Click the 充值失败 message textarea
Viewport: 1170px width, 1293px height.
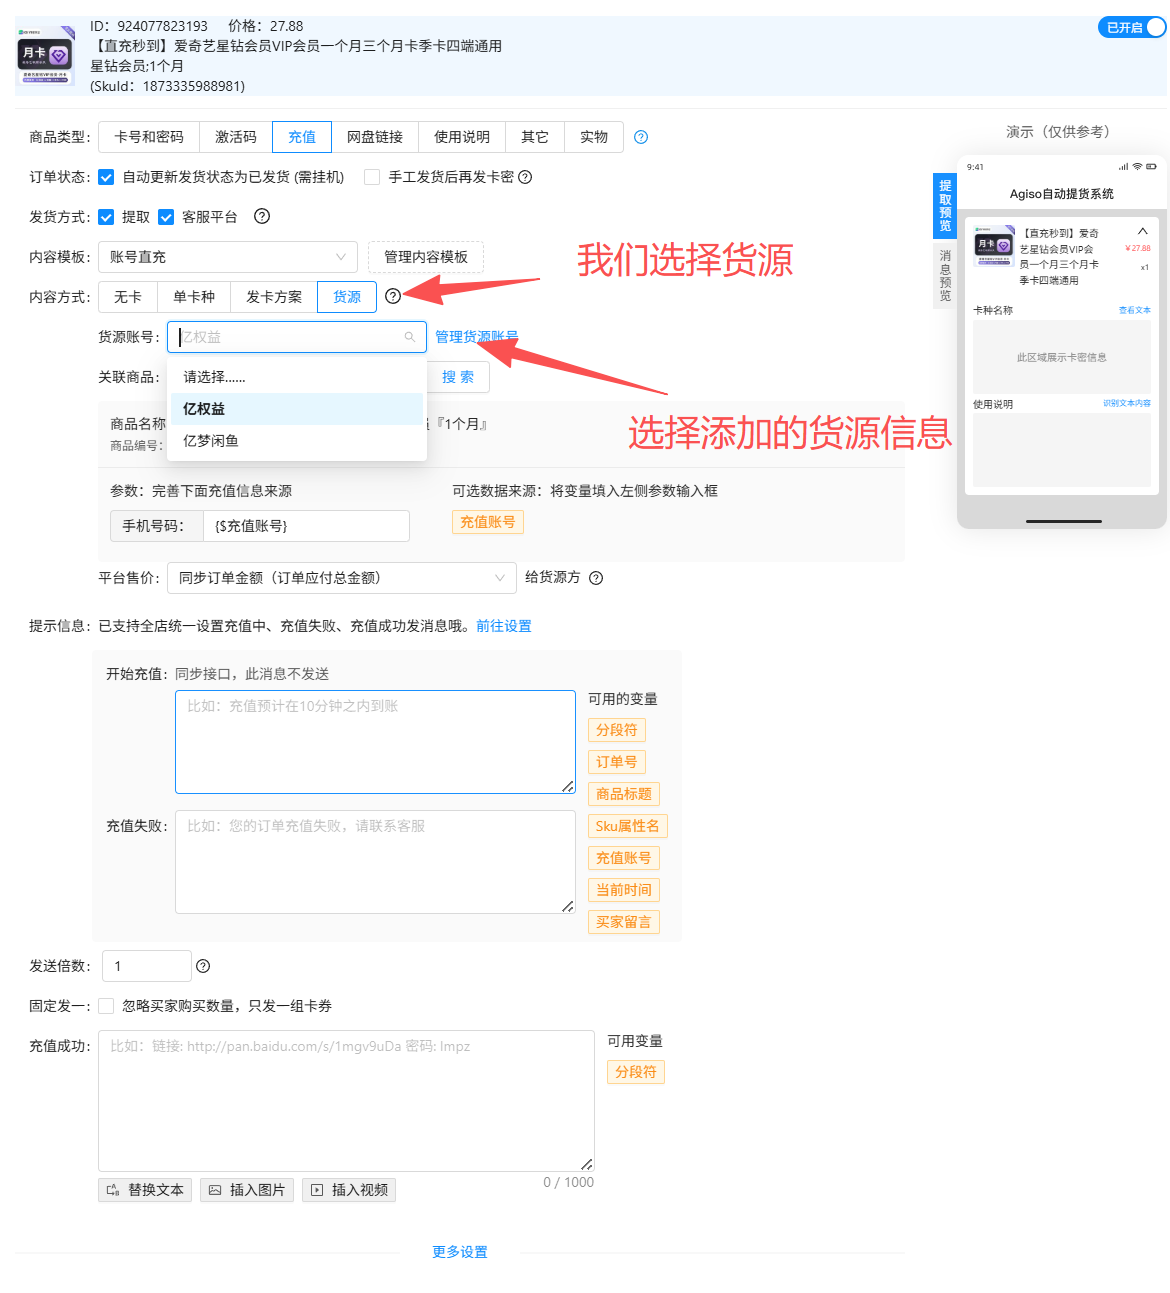tap(375, 862)
